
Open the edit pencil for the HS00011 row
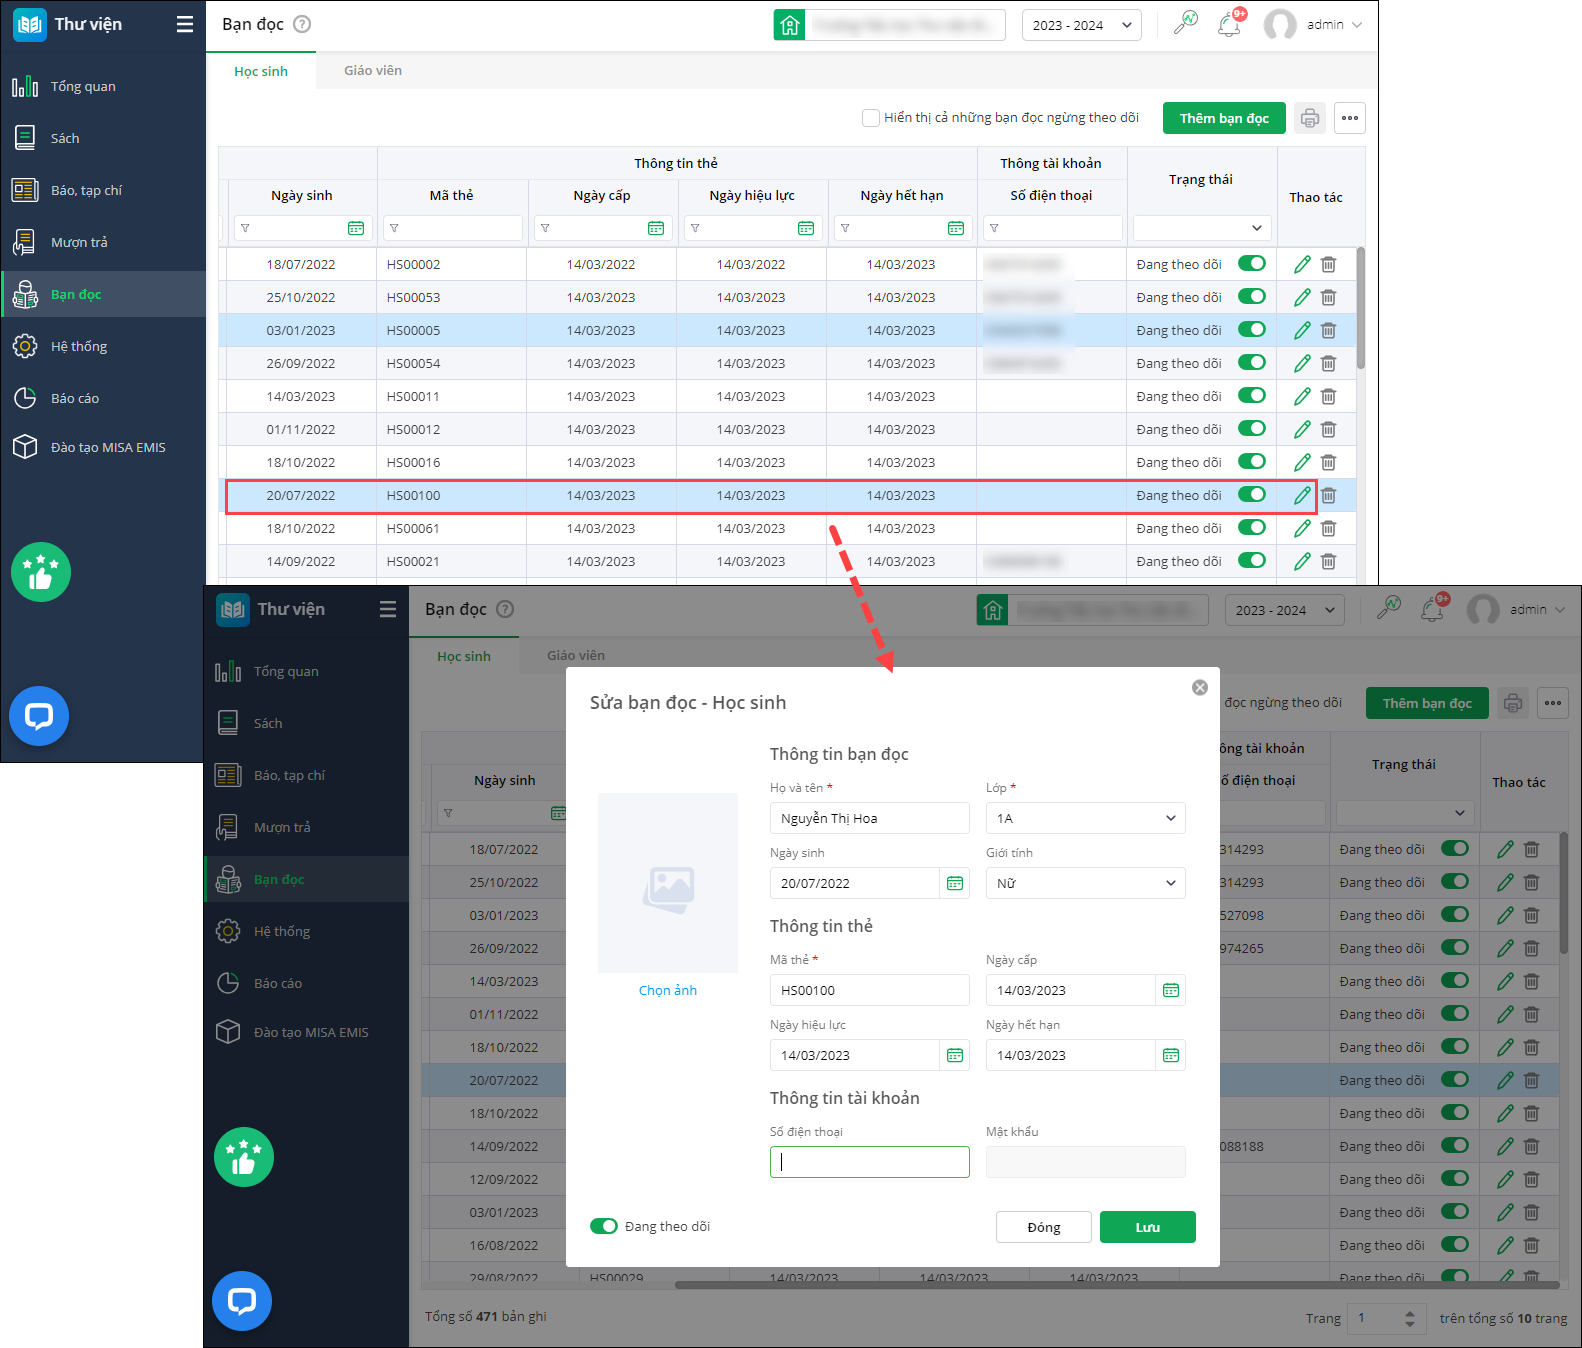(1302, 396)
